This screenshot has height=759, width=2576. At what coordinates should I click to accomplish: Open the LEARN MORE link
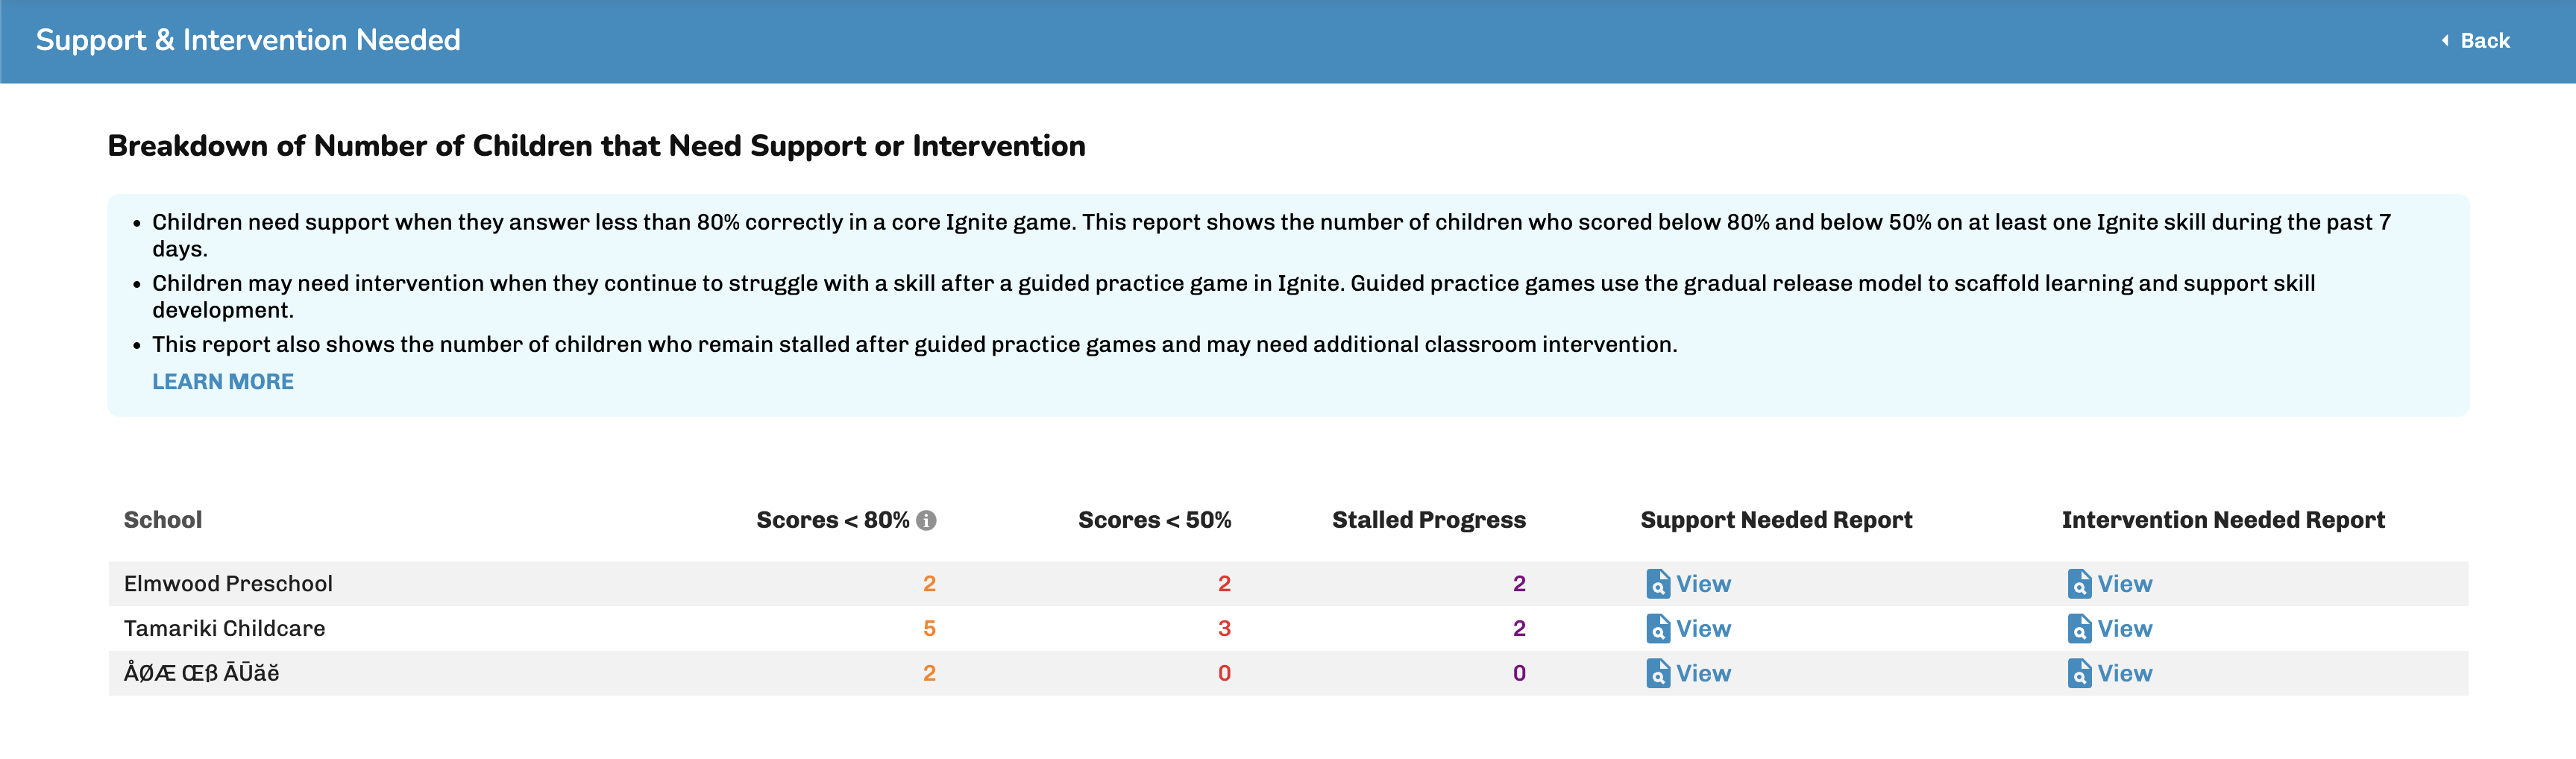click(x=223, y=382)
